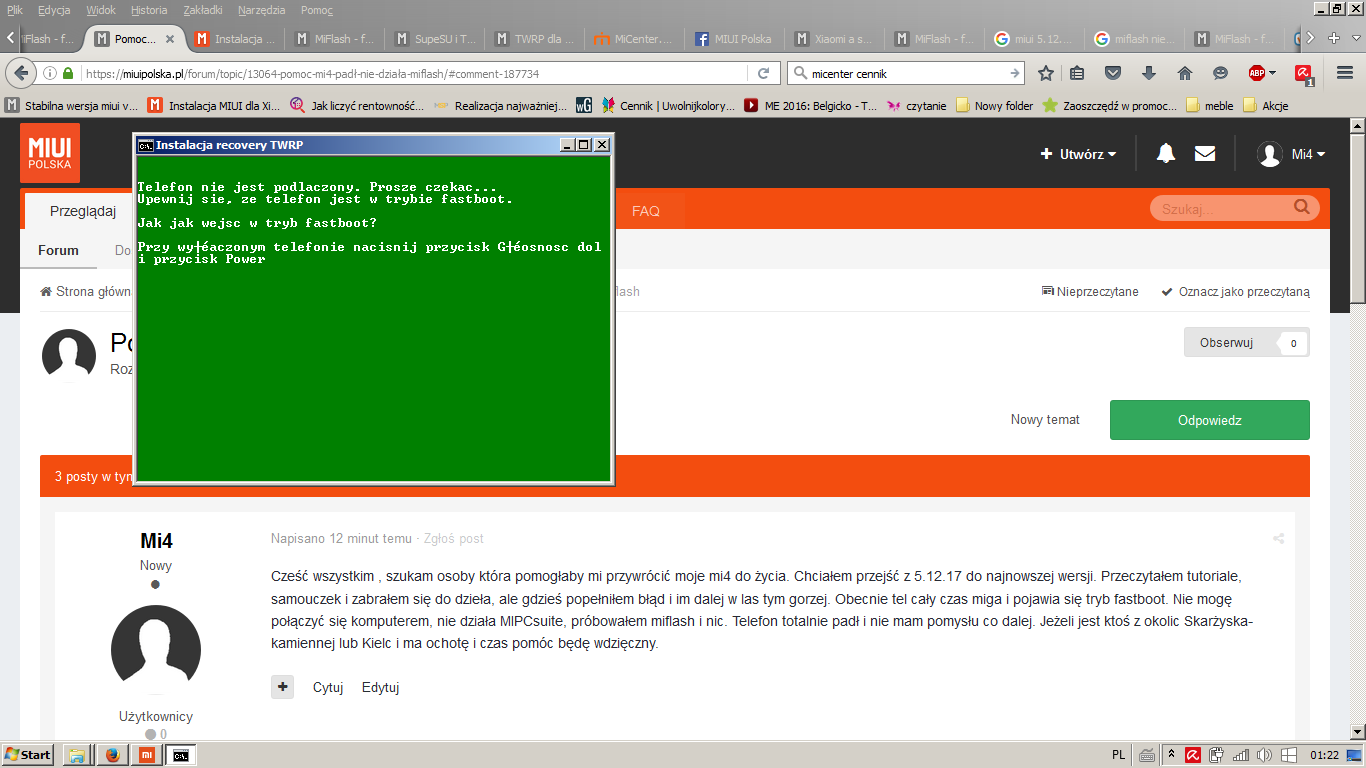This screenshot has height=768, width=1366.
Task: Click the Edytuj link under the post
Action: click(x=381, y=687)
